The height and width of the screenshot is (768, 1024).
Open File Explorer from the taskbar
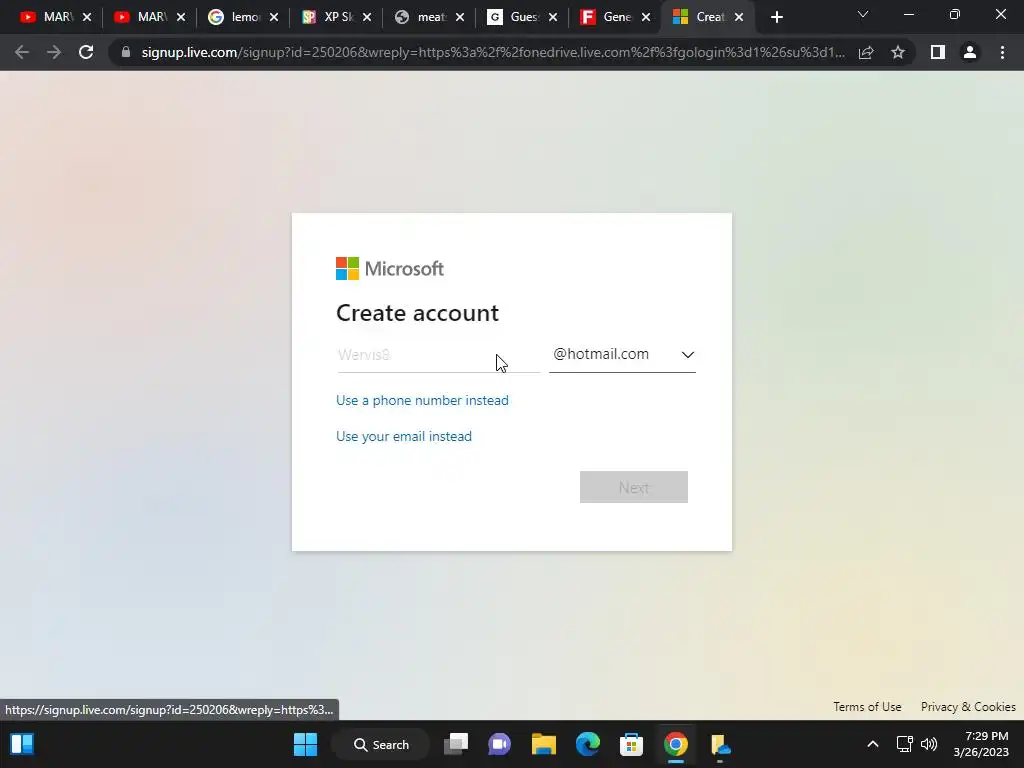click(543, 744)
